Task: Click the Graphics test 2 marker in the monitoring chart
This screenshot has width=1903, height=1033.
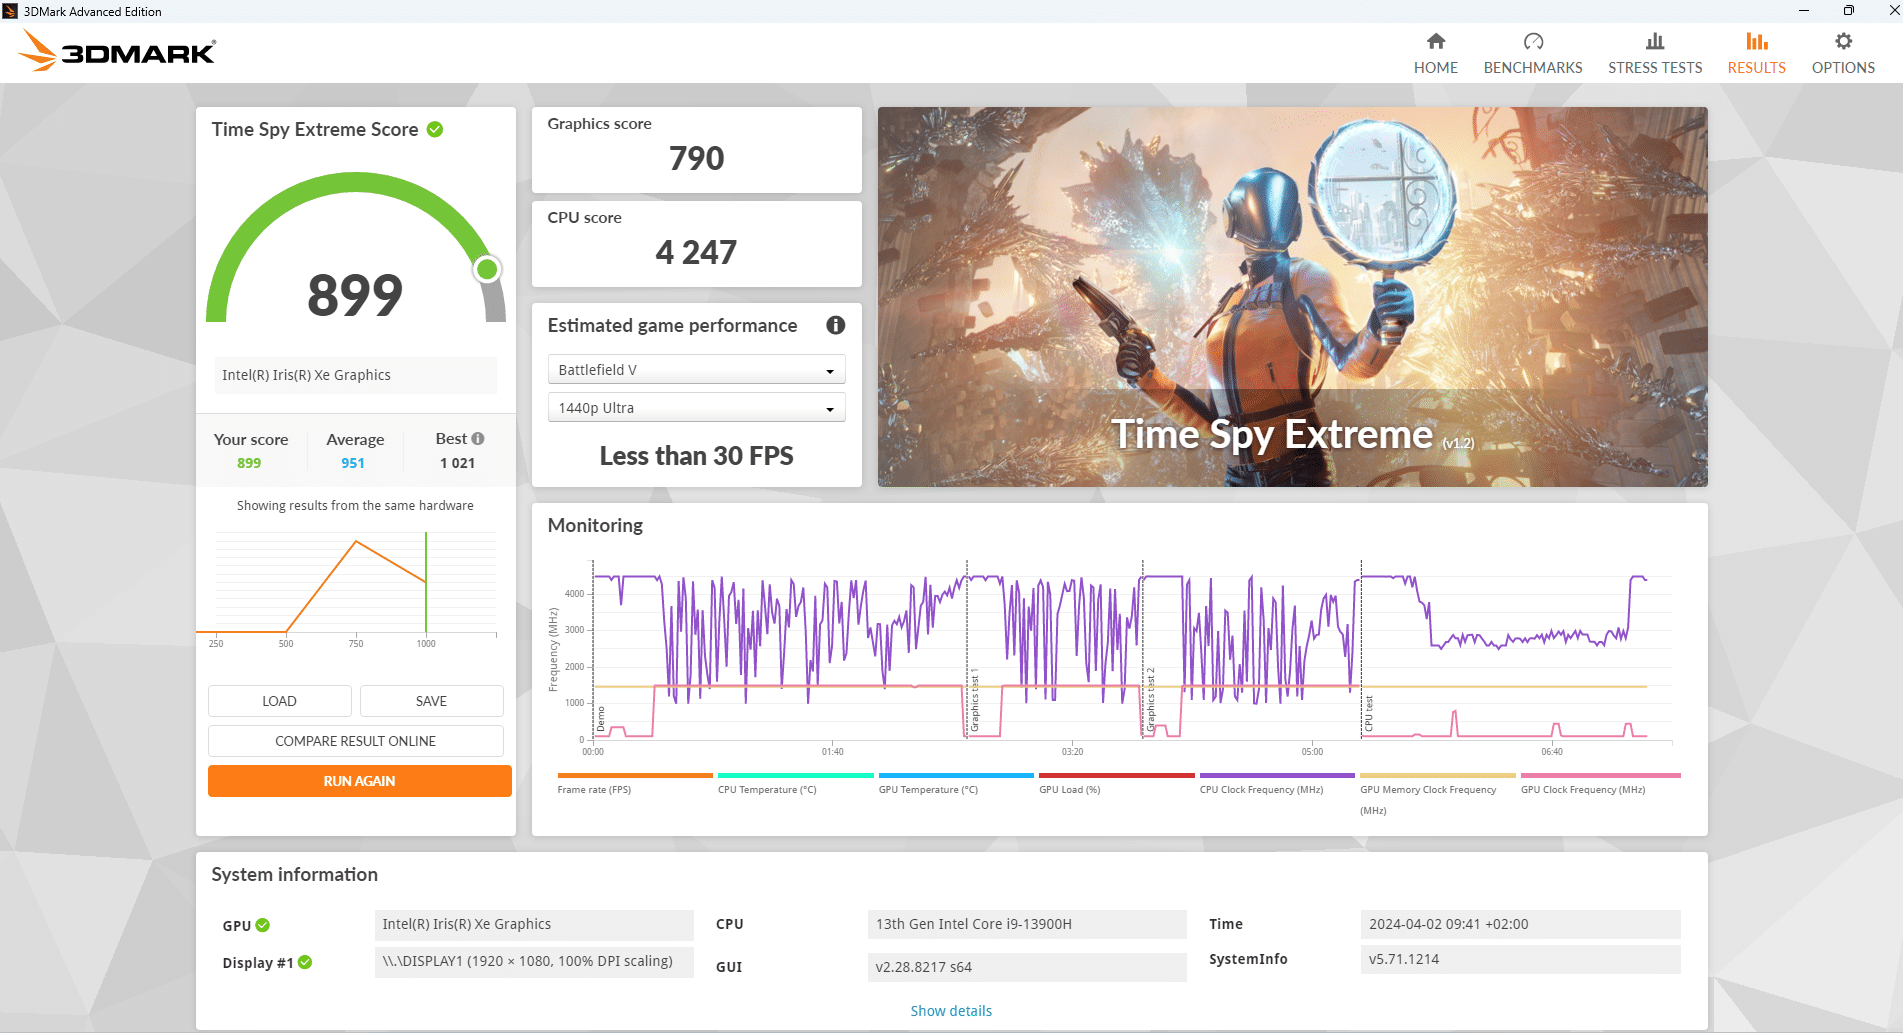Action: click(x=1149, y=699)
